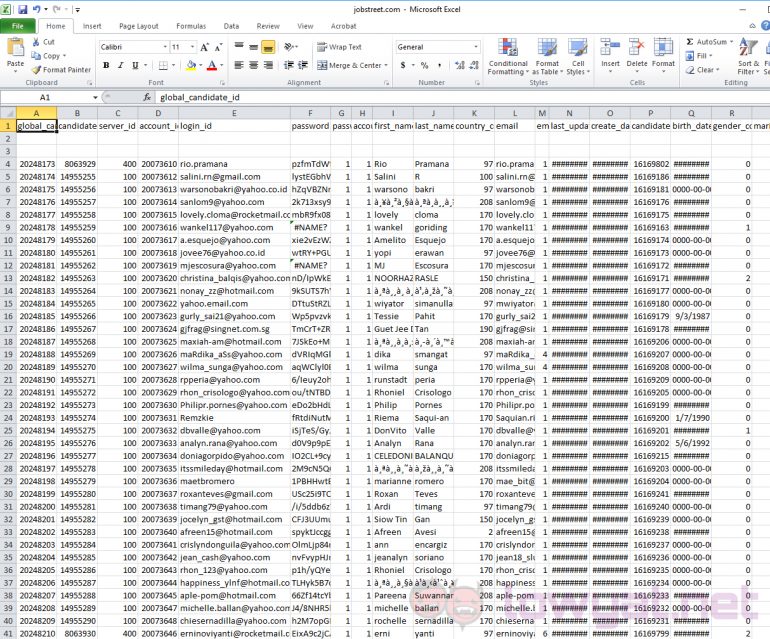Click the Decrease Decimal icon

click(474, 65)
